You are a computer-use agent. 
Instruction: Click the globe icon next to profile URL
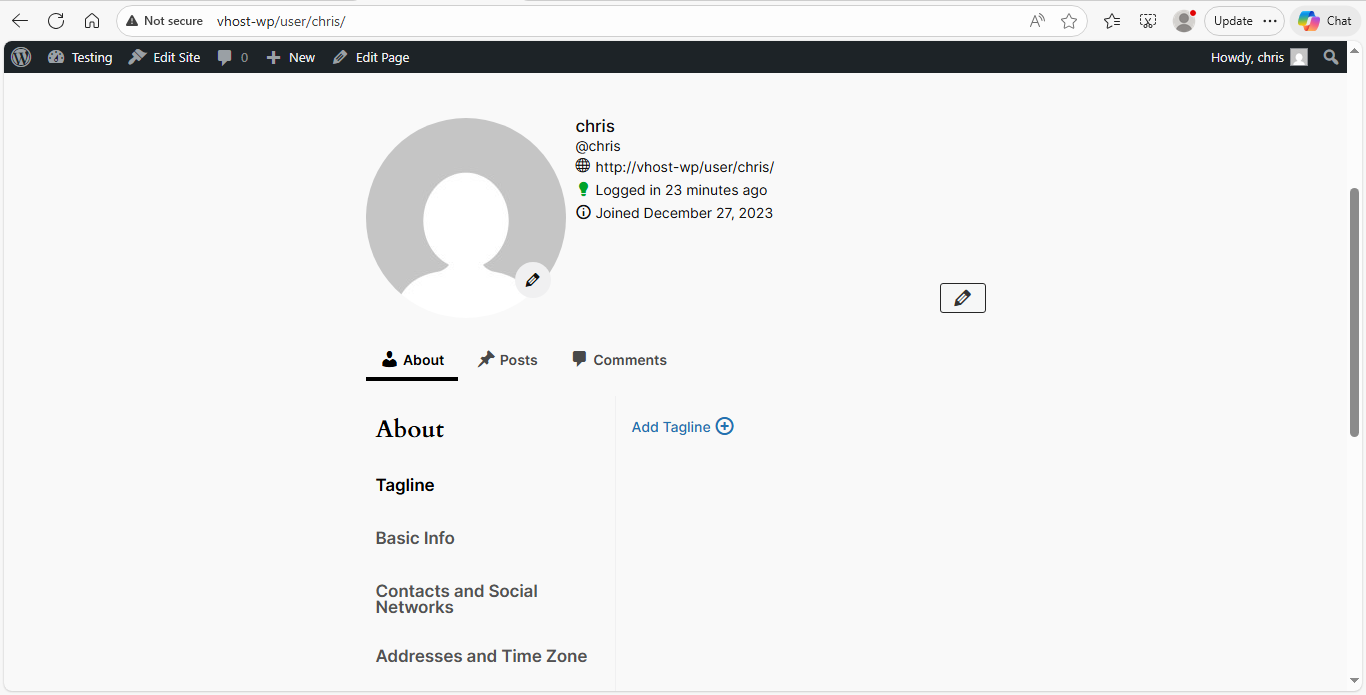pos(583,166)
